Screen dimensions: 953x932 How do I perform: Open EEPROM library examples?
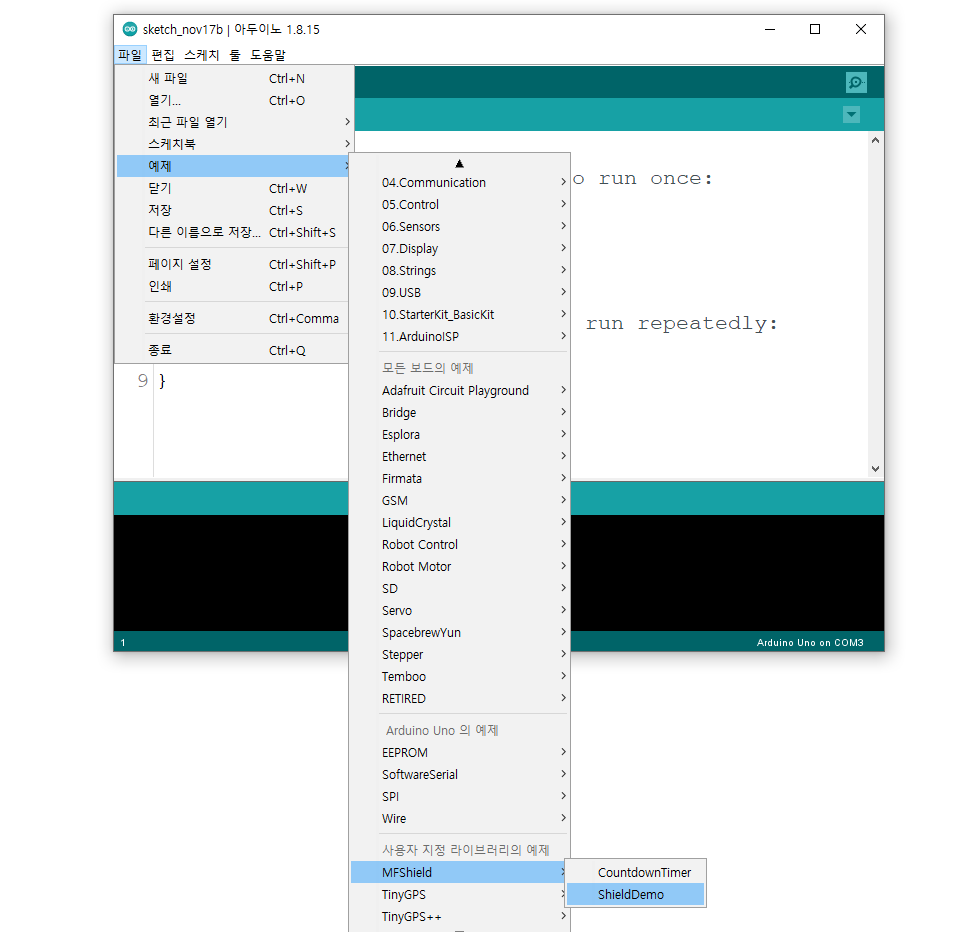[459, 752]
